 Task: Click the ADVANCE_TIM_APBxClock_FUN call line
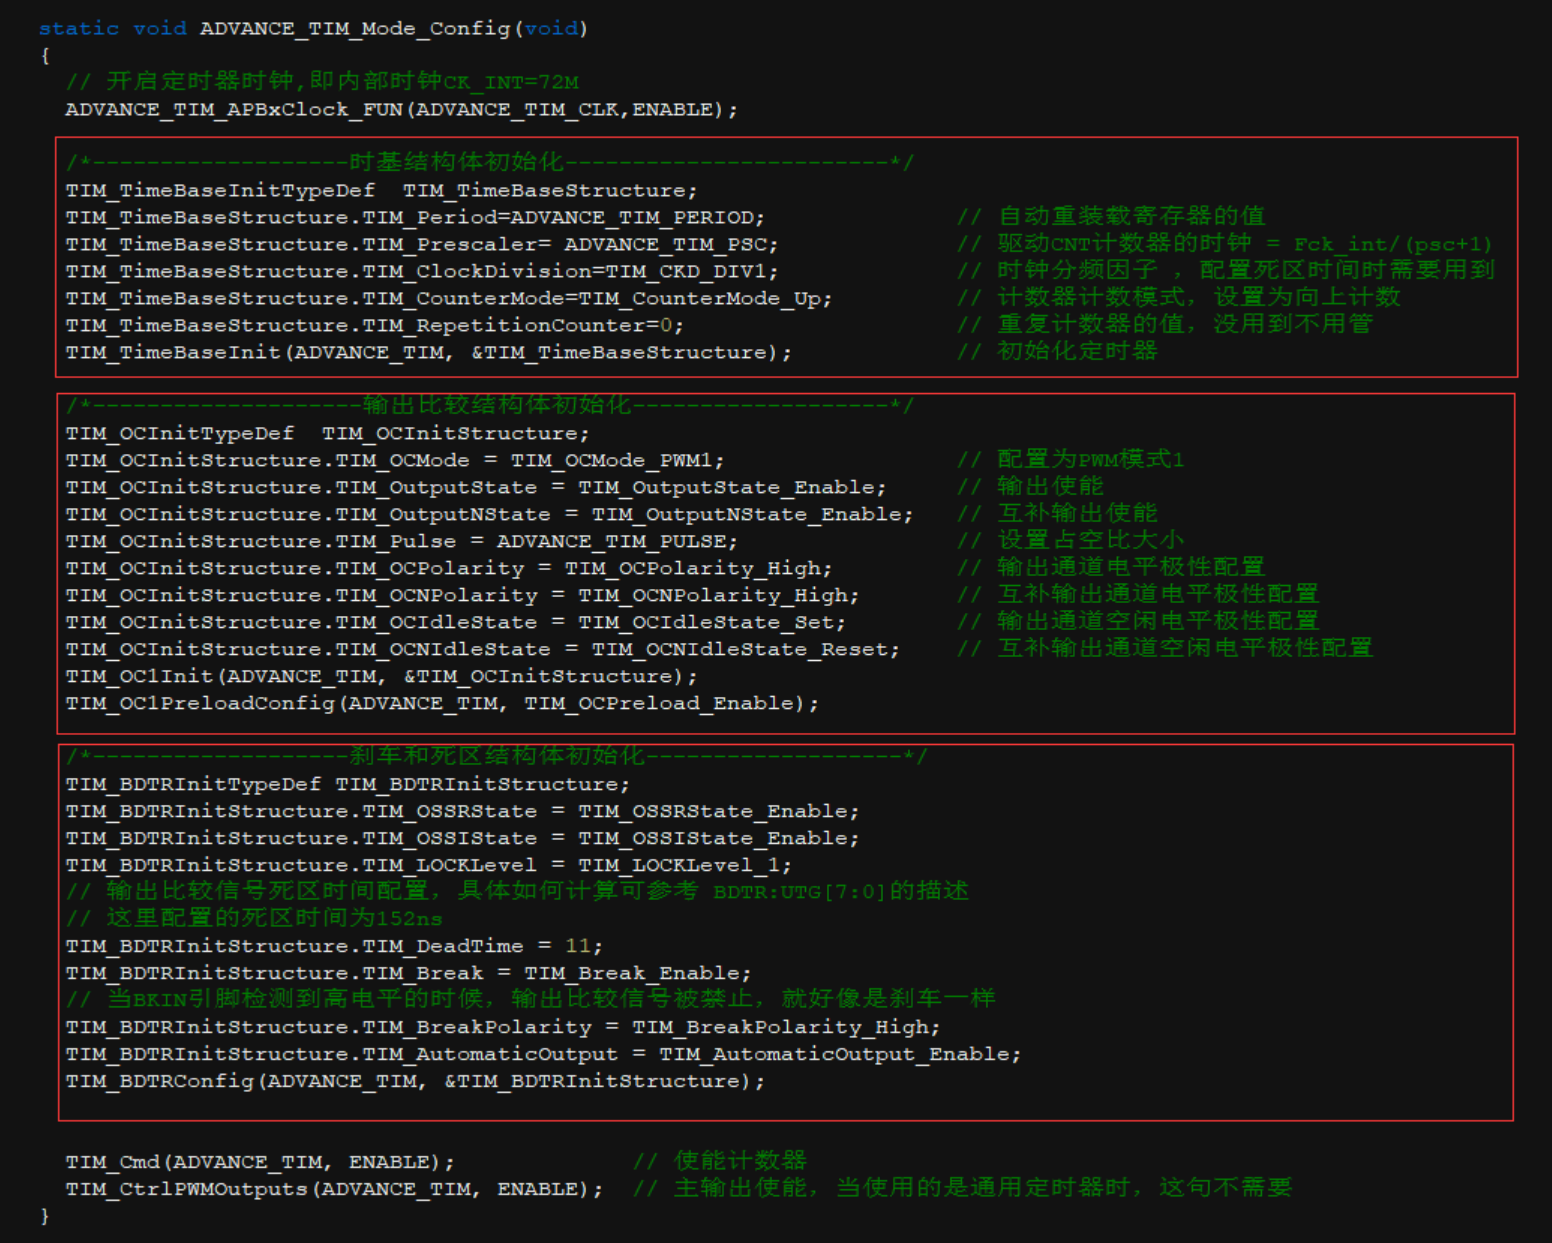[402, 109]
